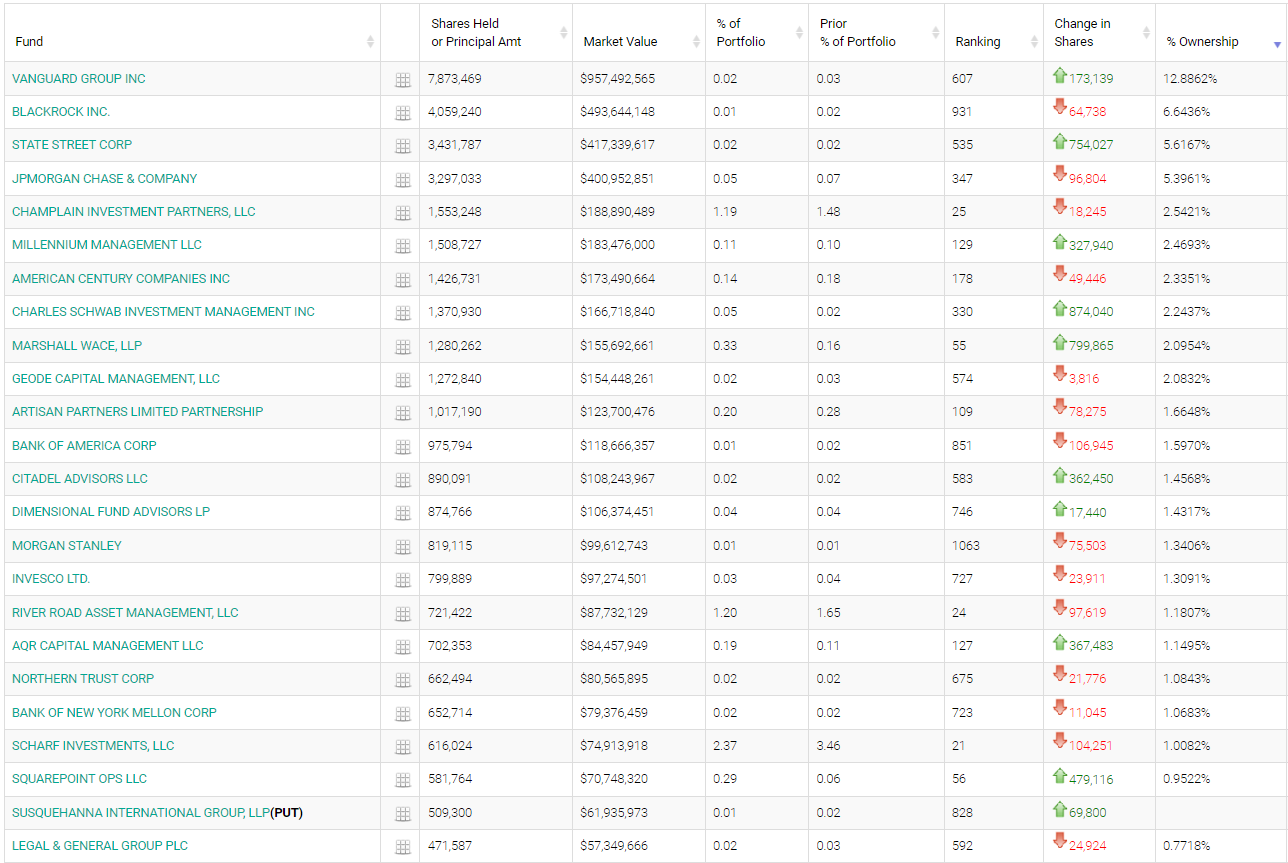Open grid icon in Marshall Wace row
The image size is (1288, 863).
point(403,347)
